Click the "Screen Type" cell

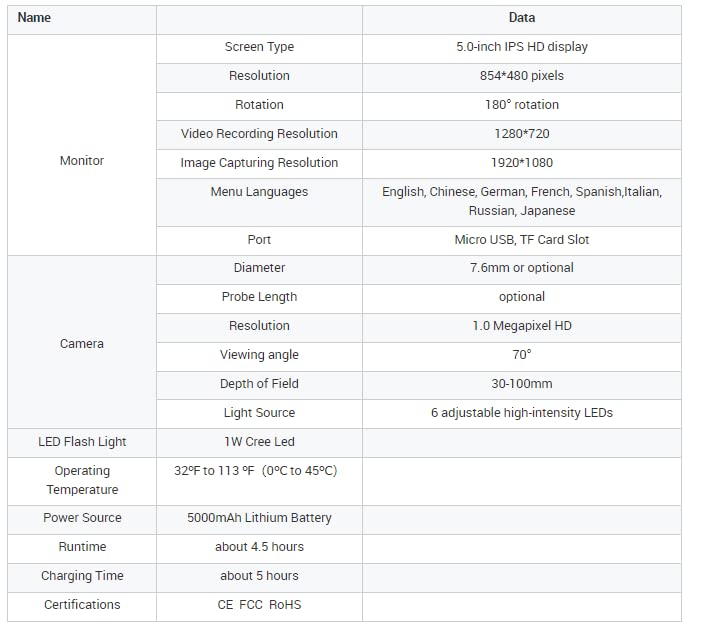pyautogui.click(x=259, y=47)
